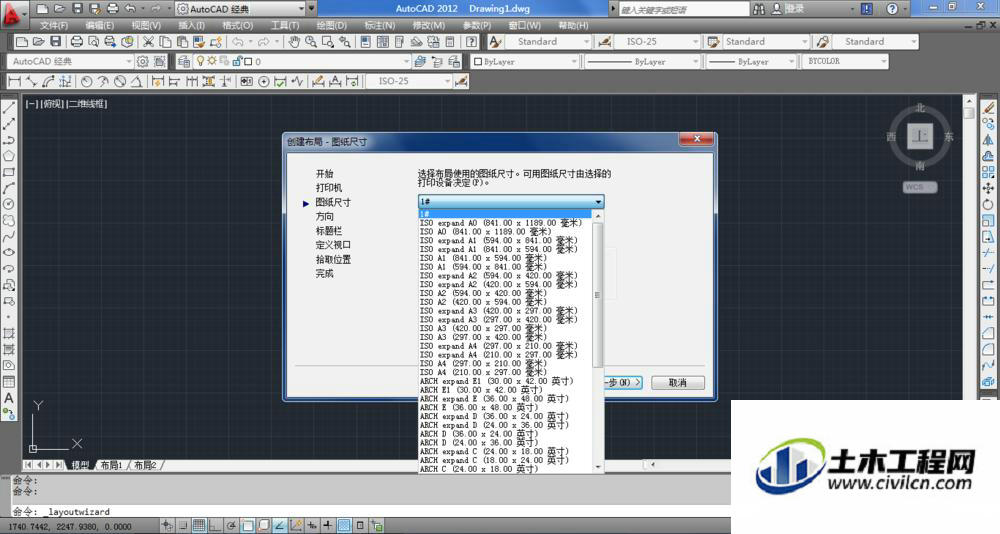Open the Text Style manager icon

(496, 41)
